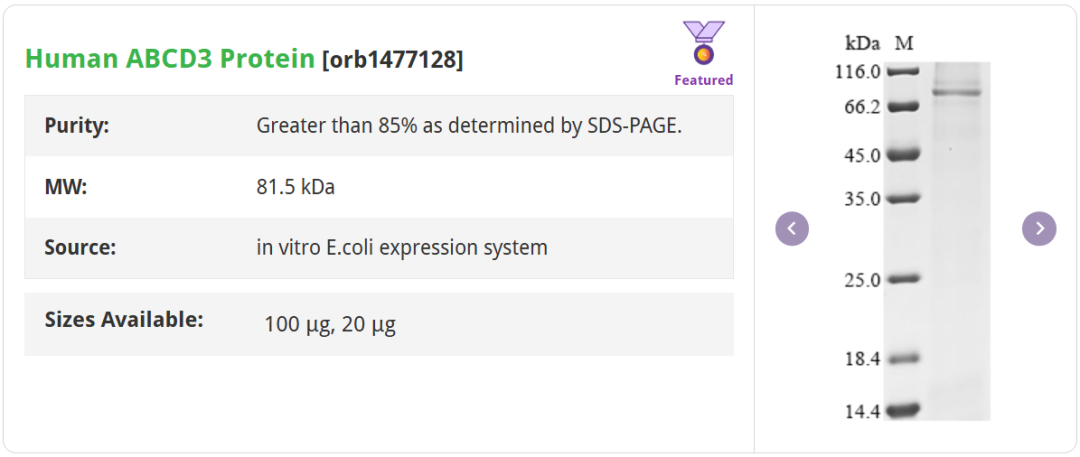Viewport: 1080px width, 457px height.
Task: Click the catalog number orb1477128
Action: [392, 60]
